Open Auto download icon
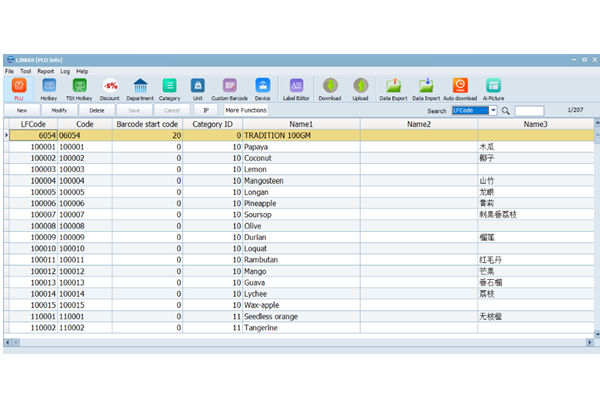Screen dimensions: 600x400 [x=460, y=87]
